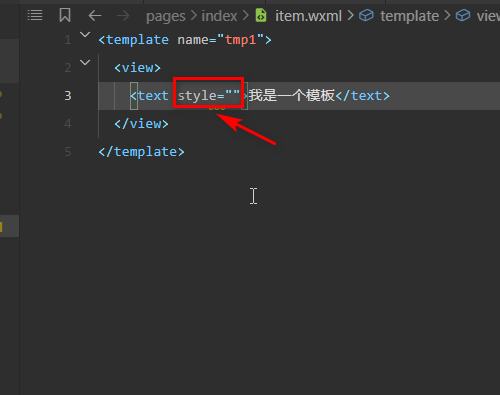Click line number 4 in gutter
Image resolution: width=500 pixels, height=395 pixels.
click(x=68, y=124)
